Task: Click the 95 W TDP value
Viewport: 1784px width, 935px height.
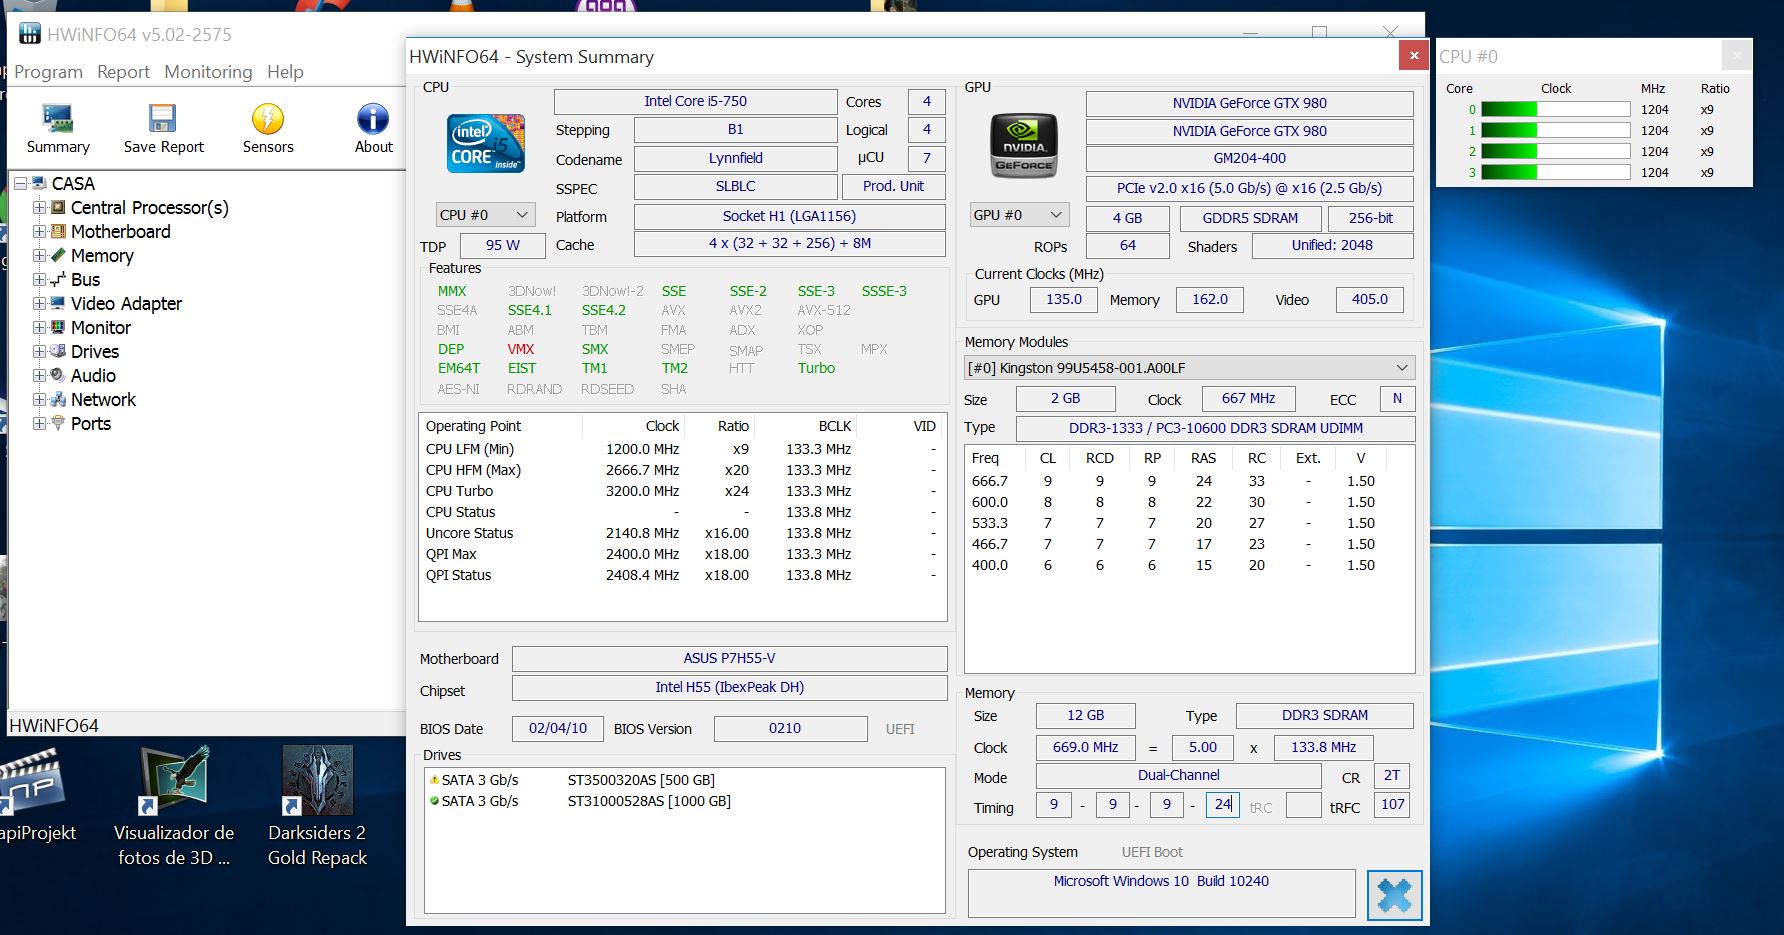Action: tap(502, 245)
